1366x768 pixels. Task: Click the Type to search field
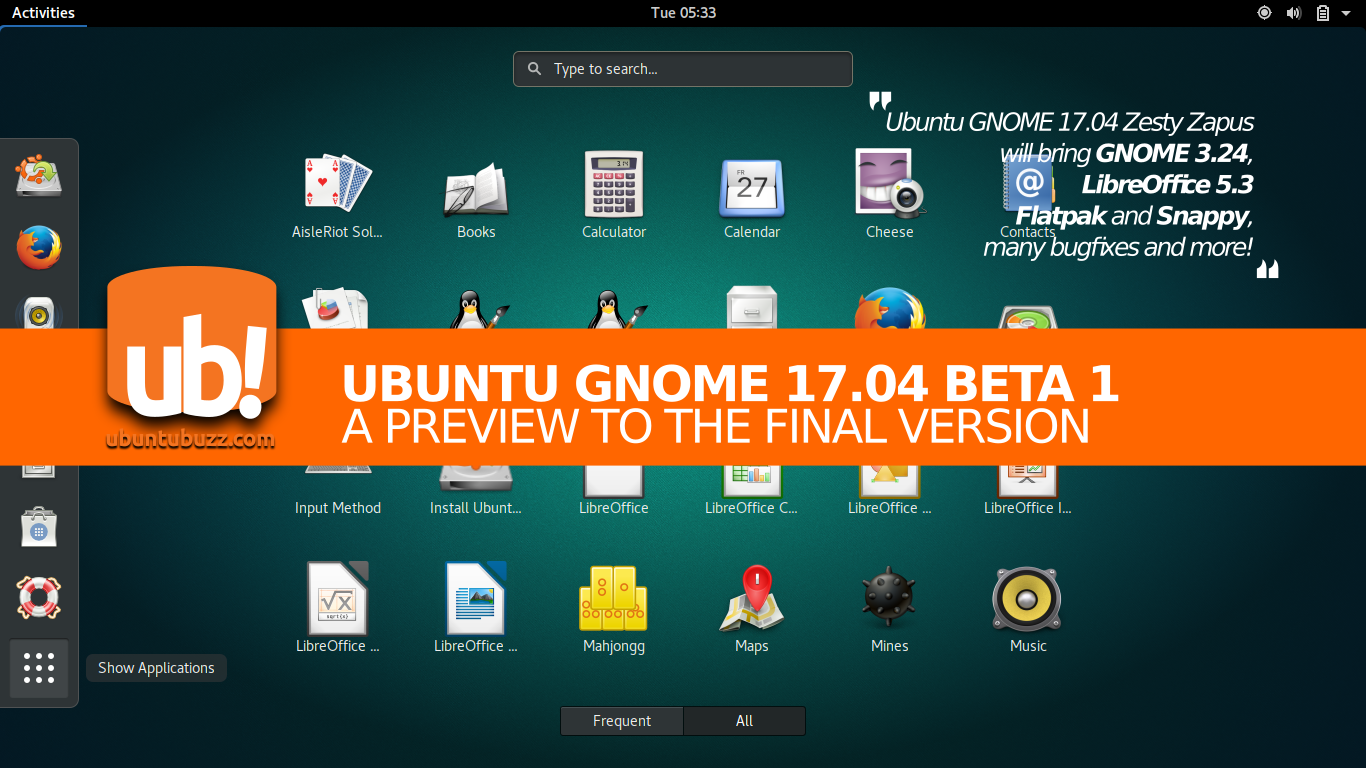pos(683,69)
